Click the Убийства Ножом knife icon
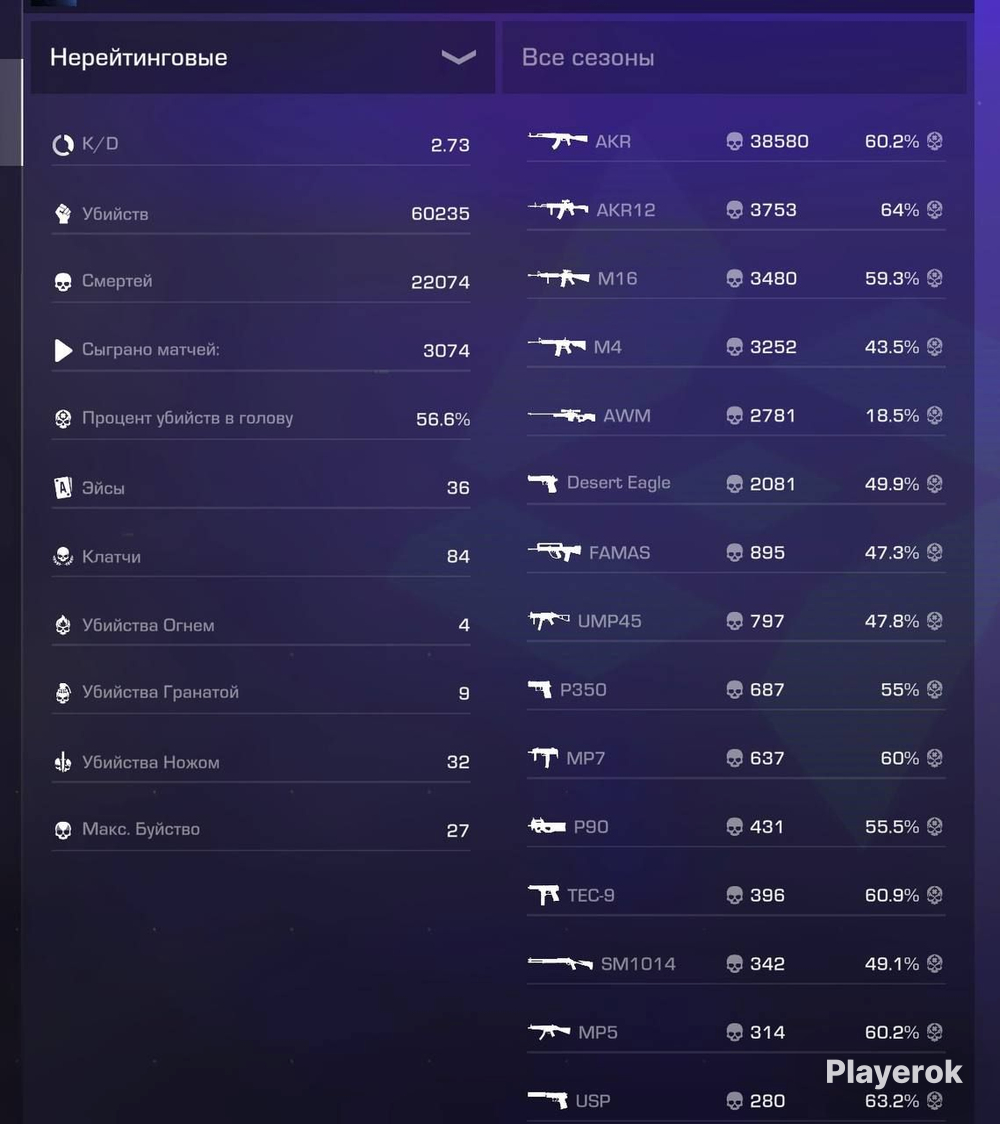Image resolution: width=1000 pixels, height=1124 pixels. [x=63, y=762]
